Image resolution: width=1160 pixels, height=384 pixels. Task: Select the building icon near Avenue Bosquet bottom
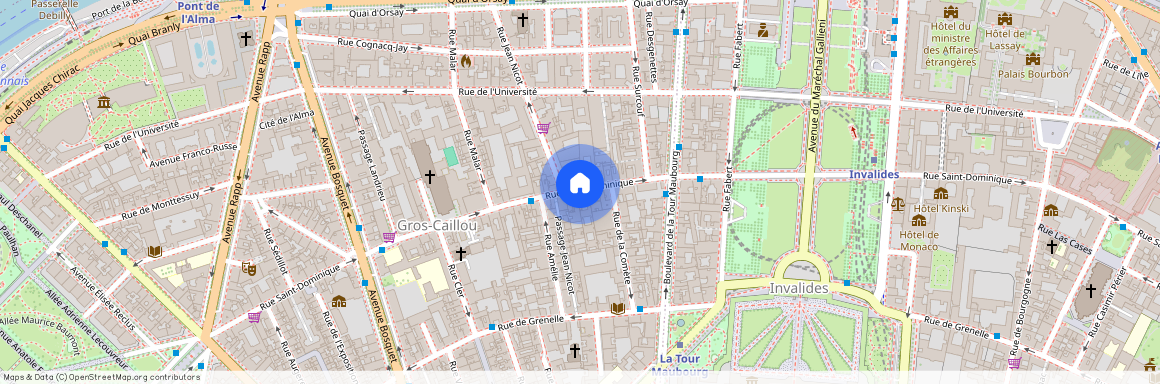339,301
